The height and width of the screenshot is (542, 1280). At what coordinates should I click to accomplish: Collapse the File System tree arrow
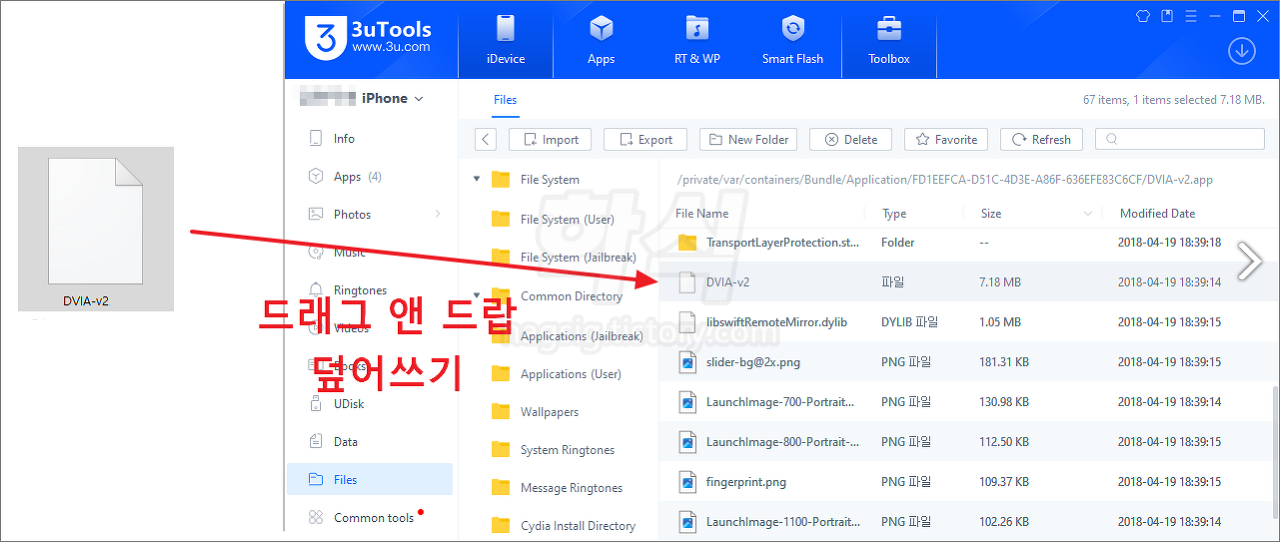pyautogui.click(x=476, y=180)
